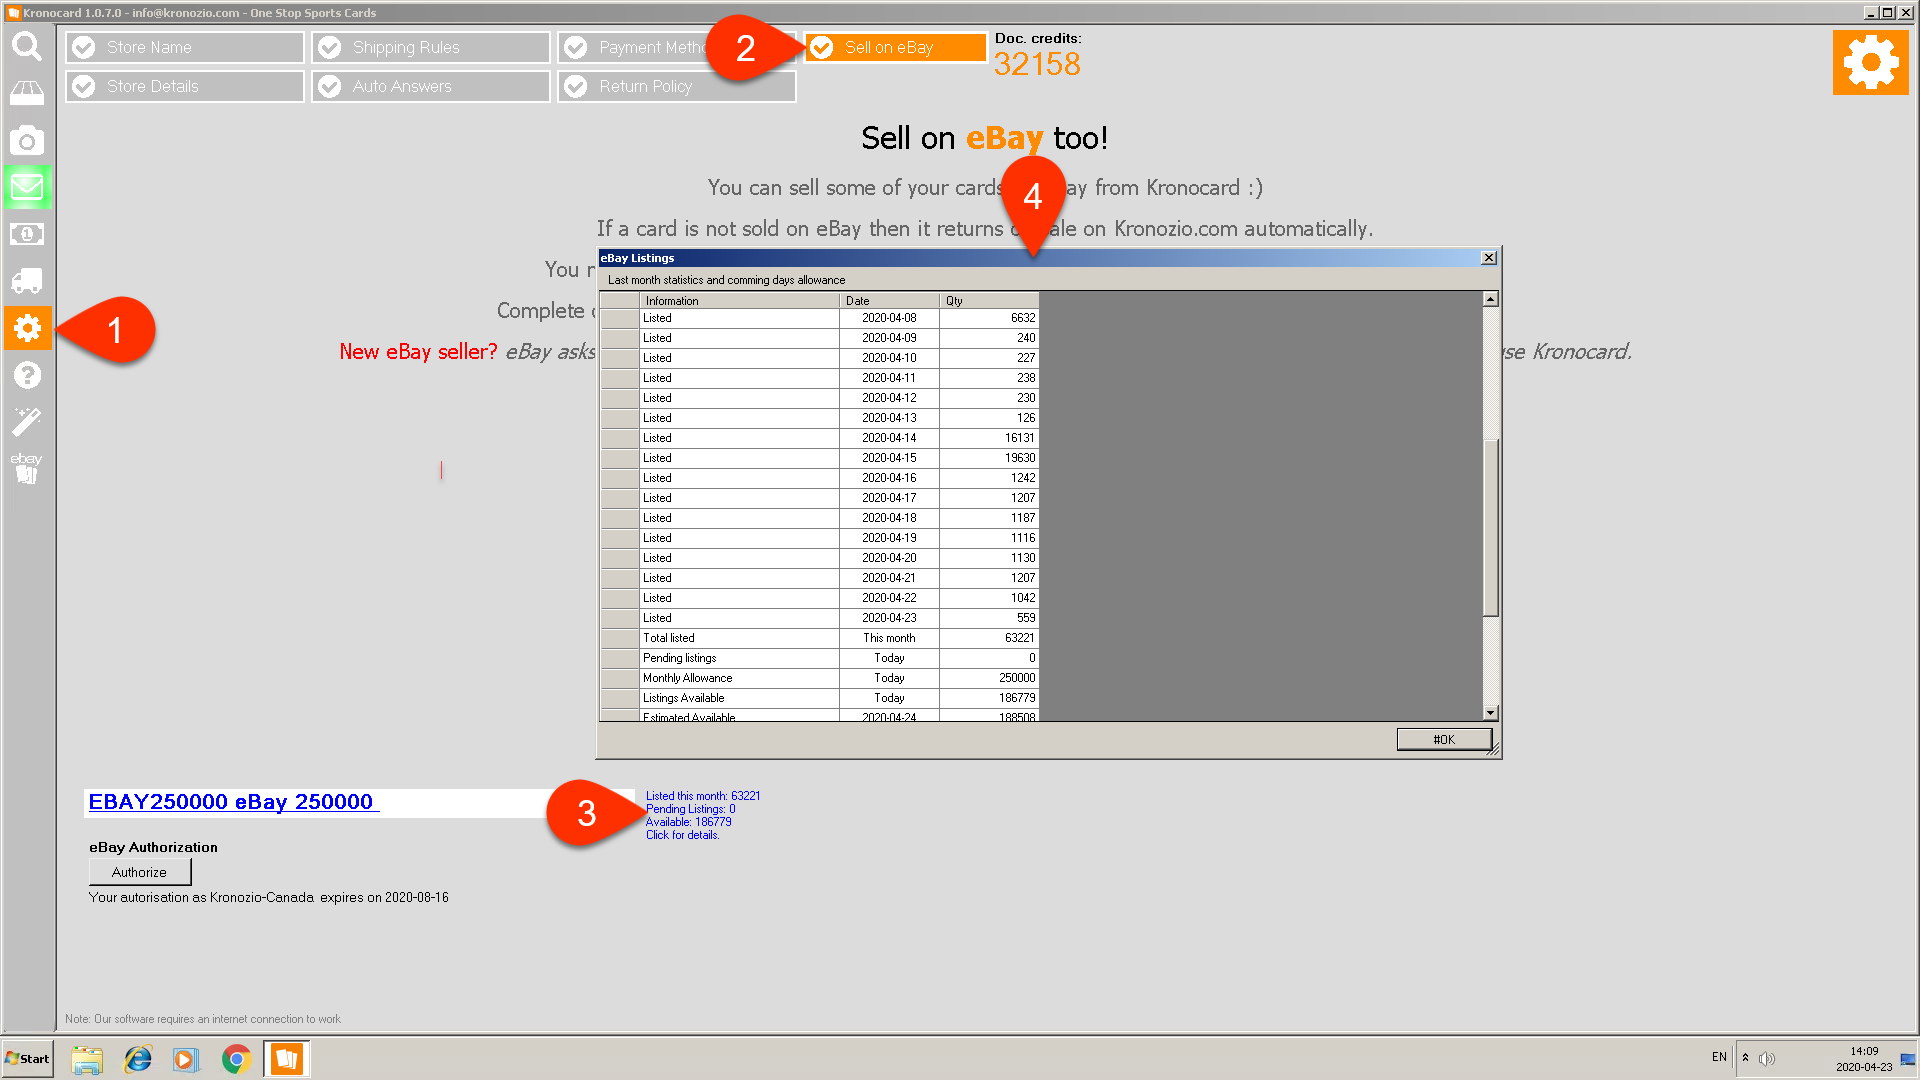Click the row selector for 2020-04-16
The height and width of the screenshot is (1080, 1920).
pos(619,478)
